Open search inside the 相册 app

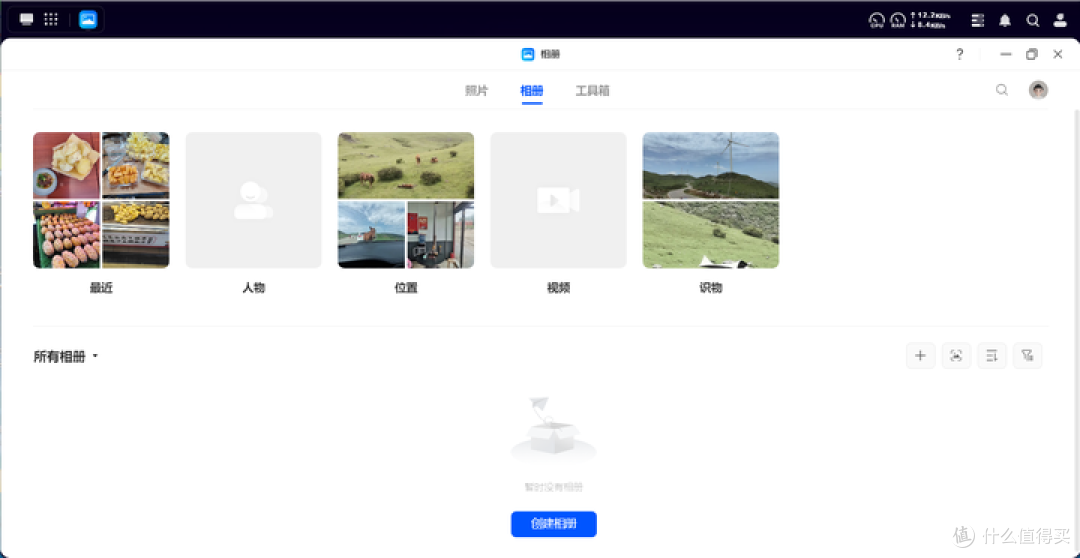tap(1002, 90)
